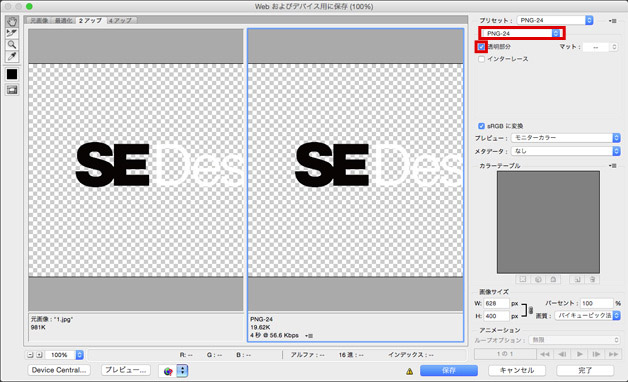Image resolution: width=628 pixels, height=382 pixels.
Task: Click the first frame rewind button
Action: 545,354
